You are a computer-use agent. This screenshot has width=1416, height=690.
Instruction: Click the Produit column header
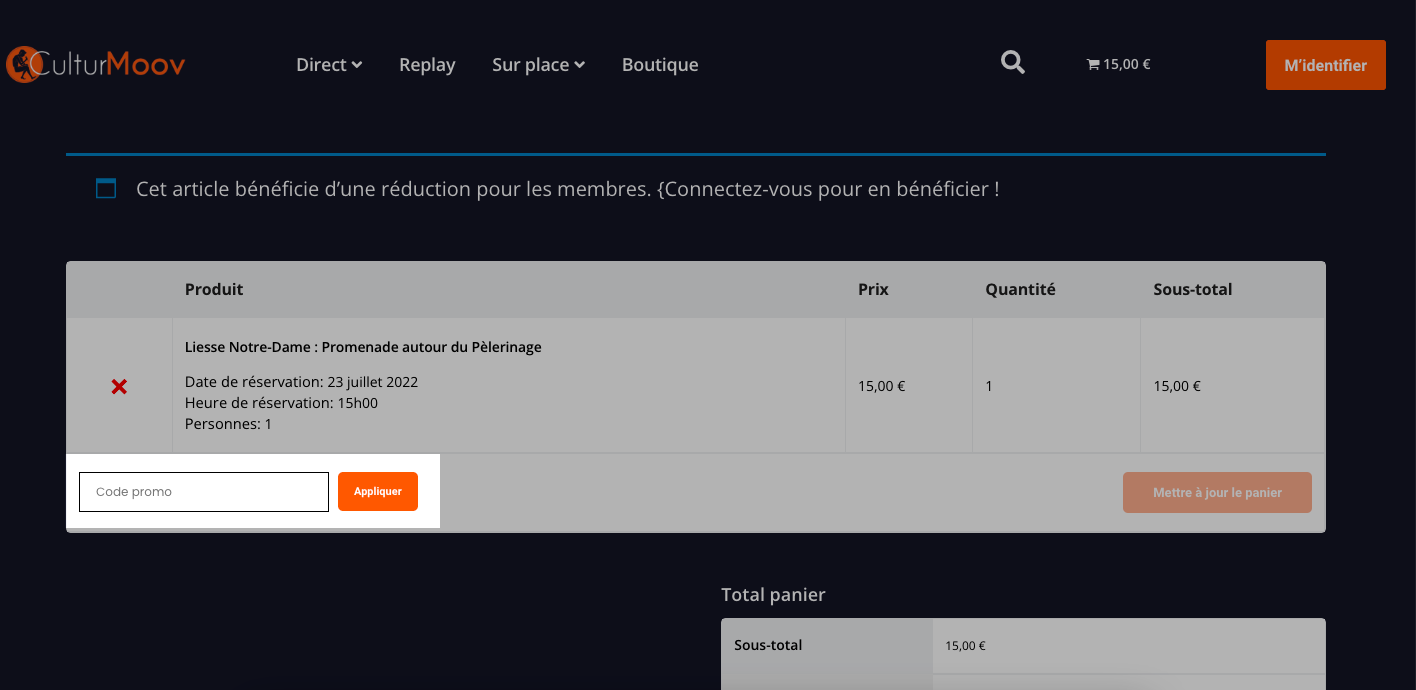(x=214, y=290)
